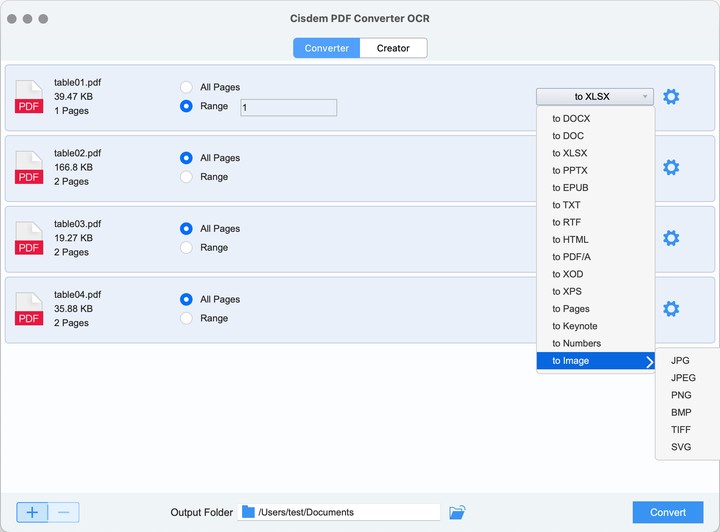
Task: Collapse the 'to XLSX' format dropdown
Action: click(595, 96)
